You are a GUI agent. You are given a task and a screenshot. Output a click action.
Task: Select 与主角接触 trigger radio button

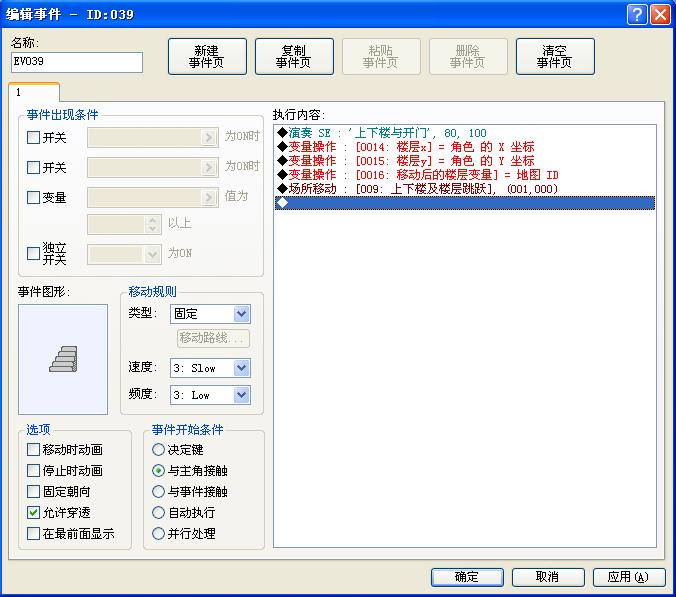point(158,470)
